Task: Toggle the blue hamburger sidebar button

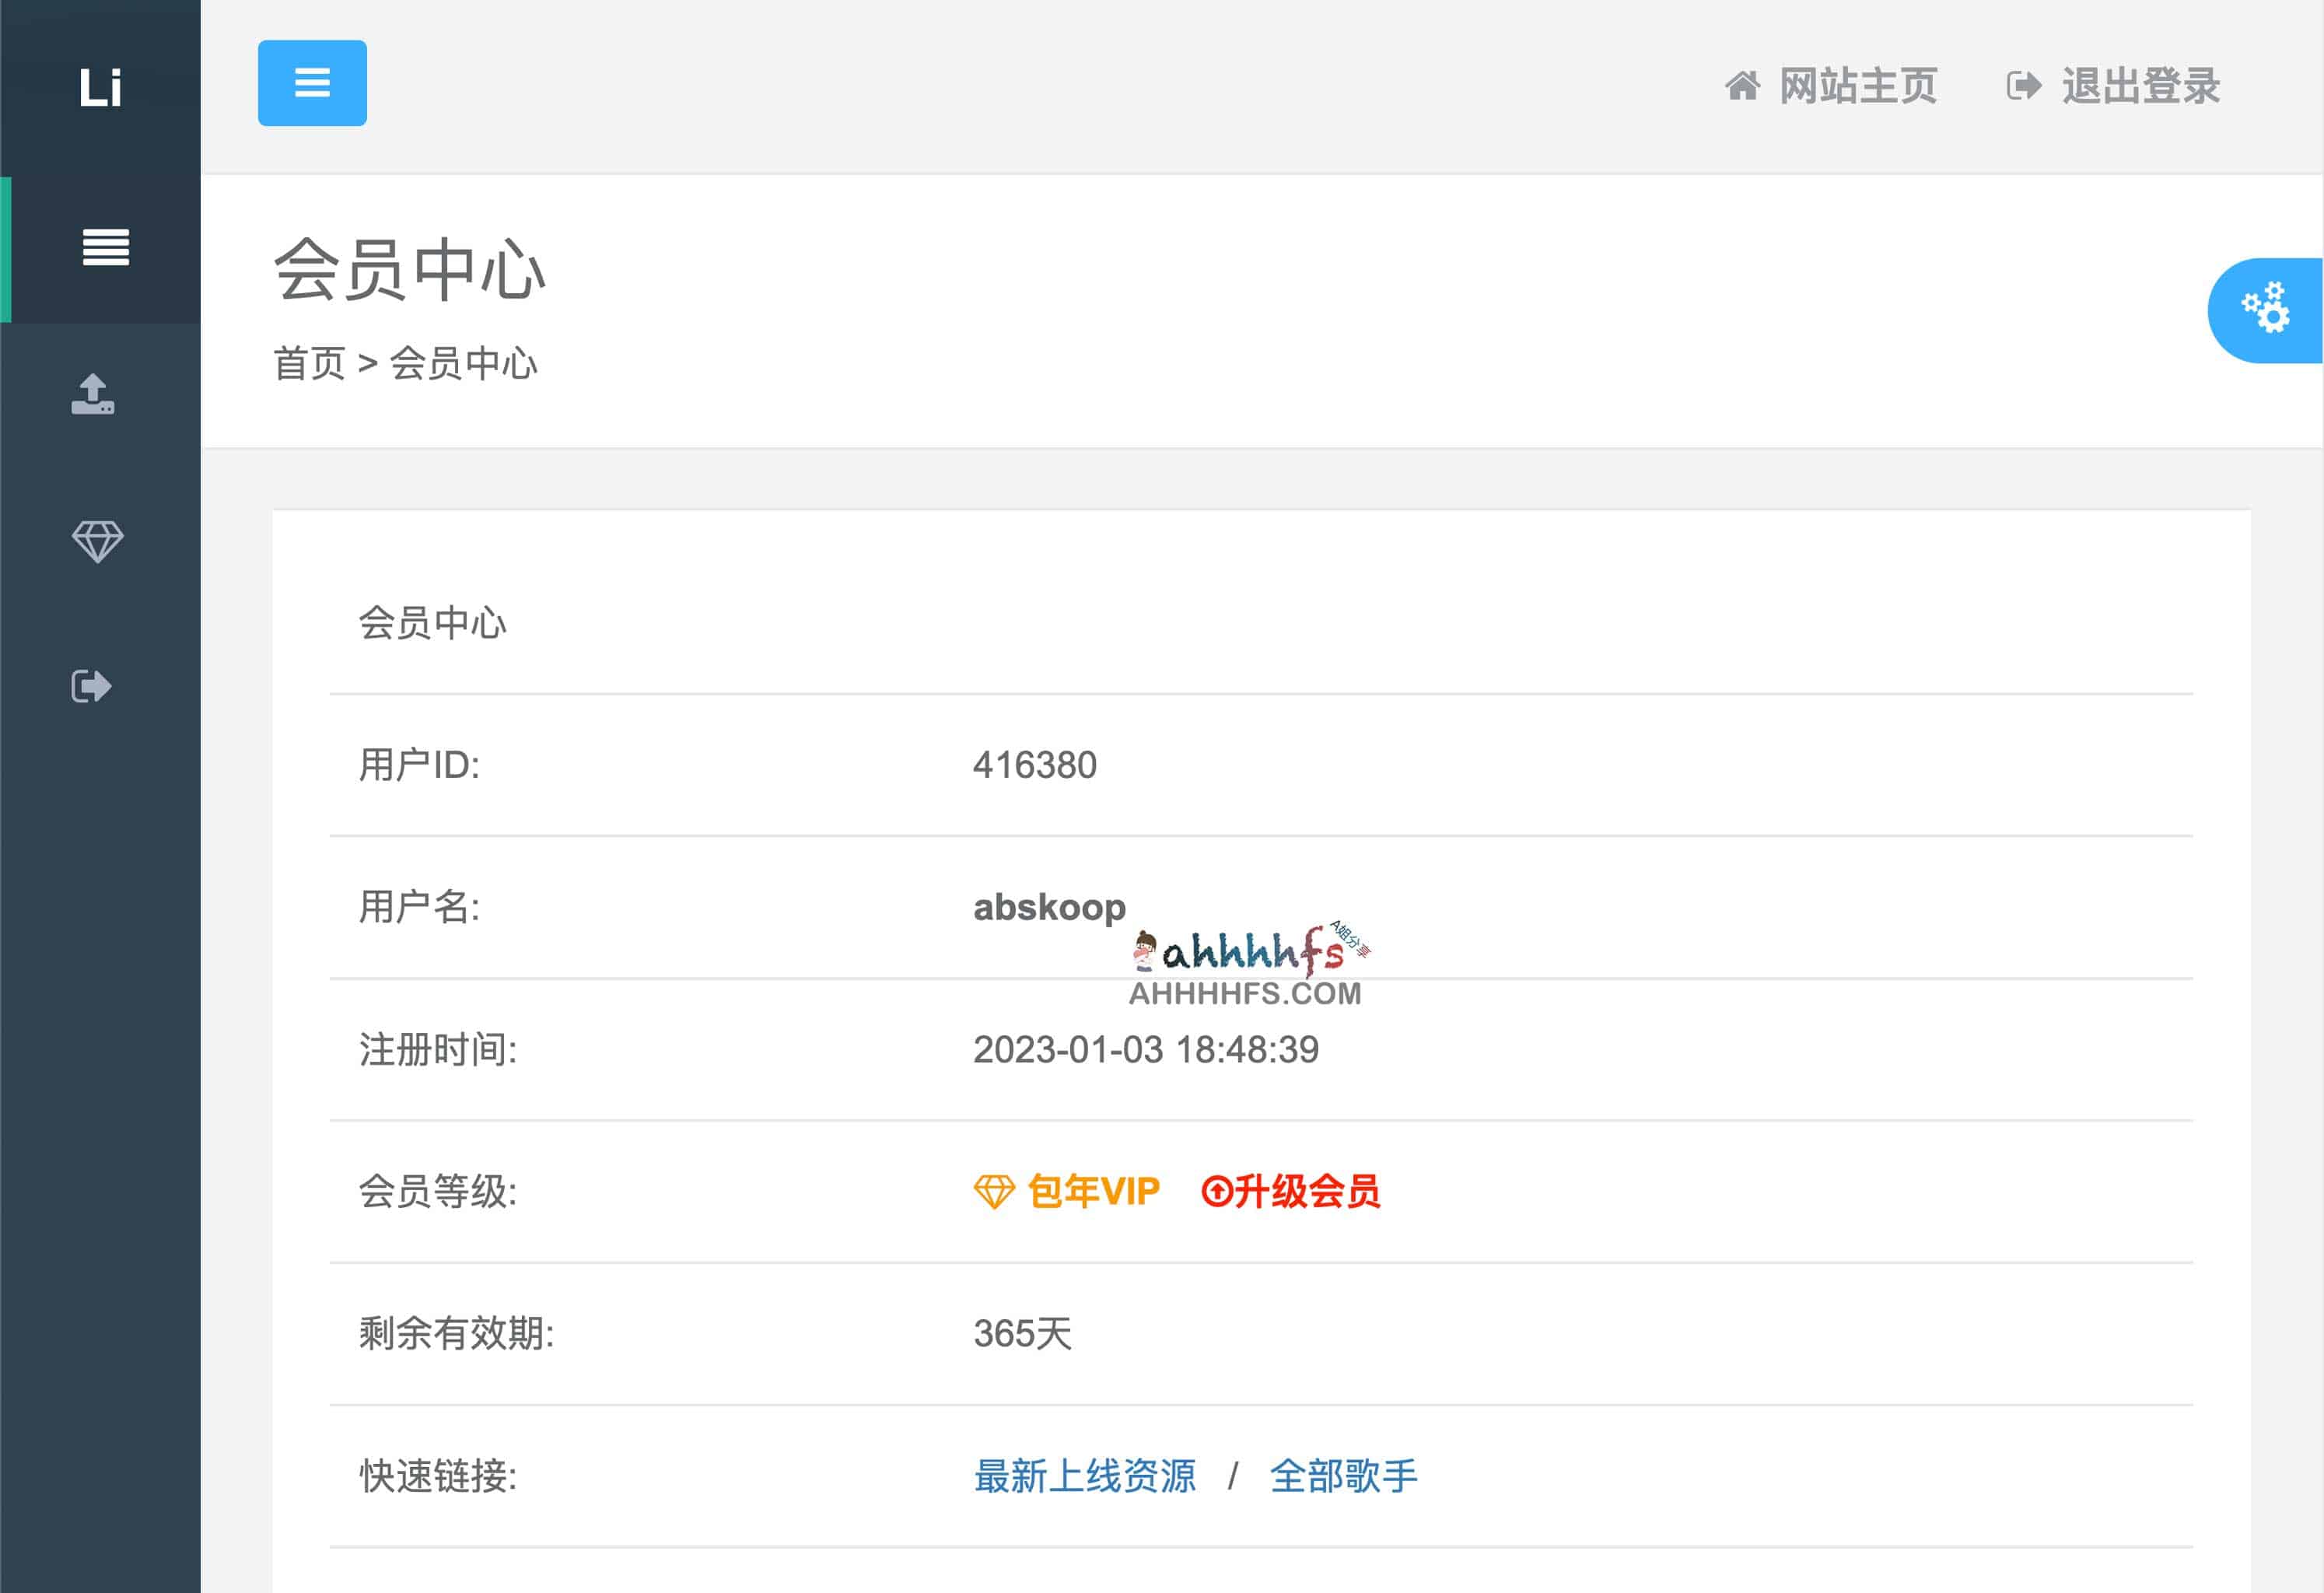Action: [312, 84]
